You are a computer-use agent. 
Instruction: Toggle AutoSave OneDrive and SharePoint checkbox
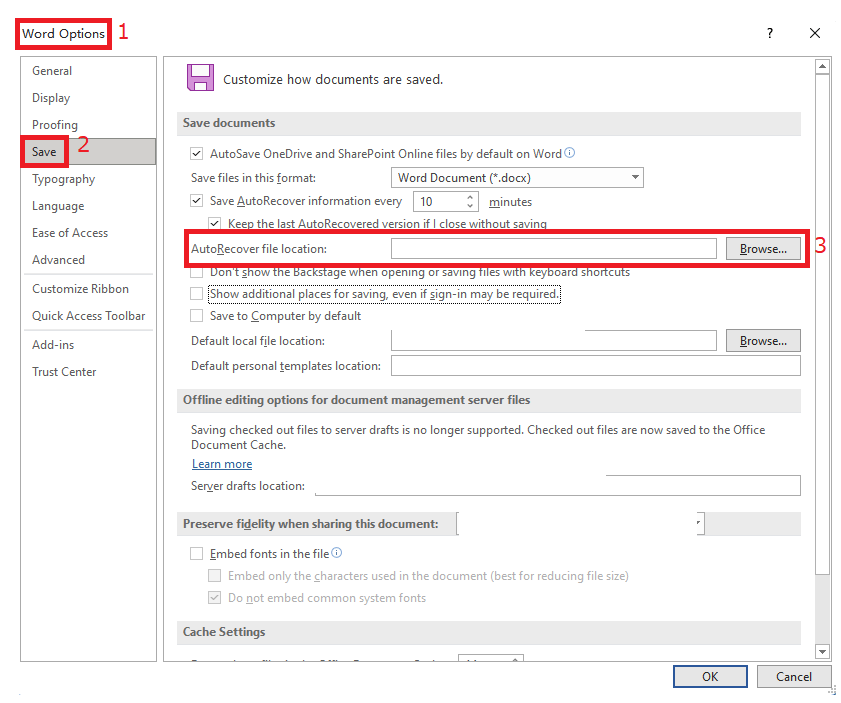196,154
